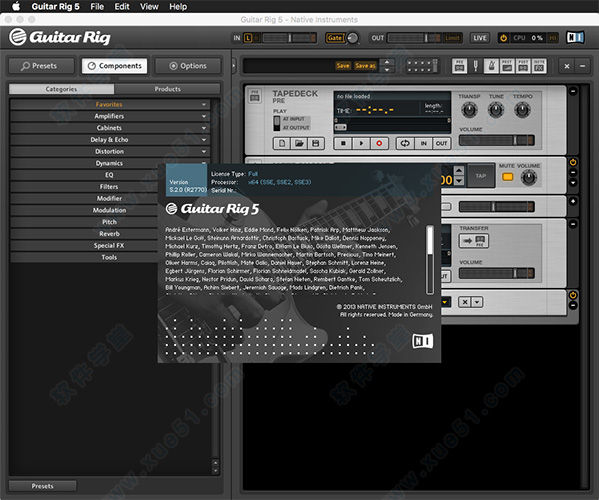This screenshot has width=599, height=500.
Task: Click the TEMPO knob
Action: [522, 110]
